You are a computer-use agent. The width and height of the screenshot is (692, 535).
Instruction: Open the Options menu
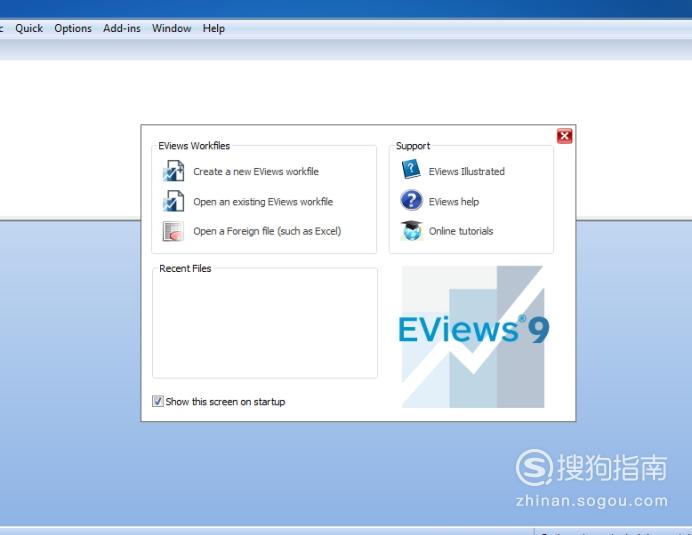pyautogui.click(x=73, y=28)
